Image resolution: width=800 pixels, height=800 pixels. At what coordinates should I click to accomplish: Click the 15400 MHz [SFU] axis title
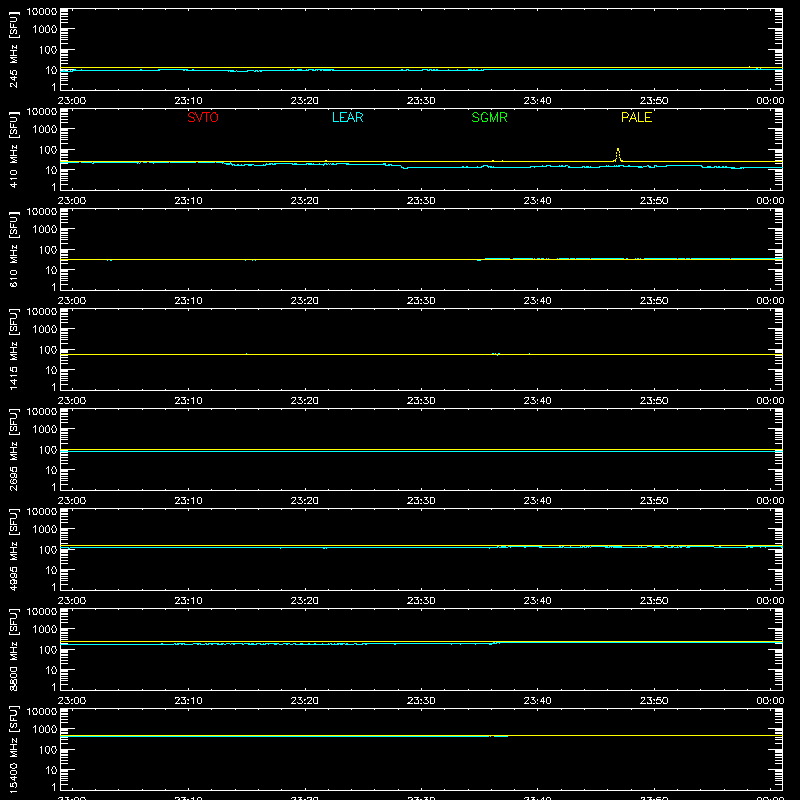tap(13, 749)
